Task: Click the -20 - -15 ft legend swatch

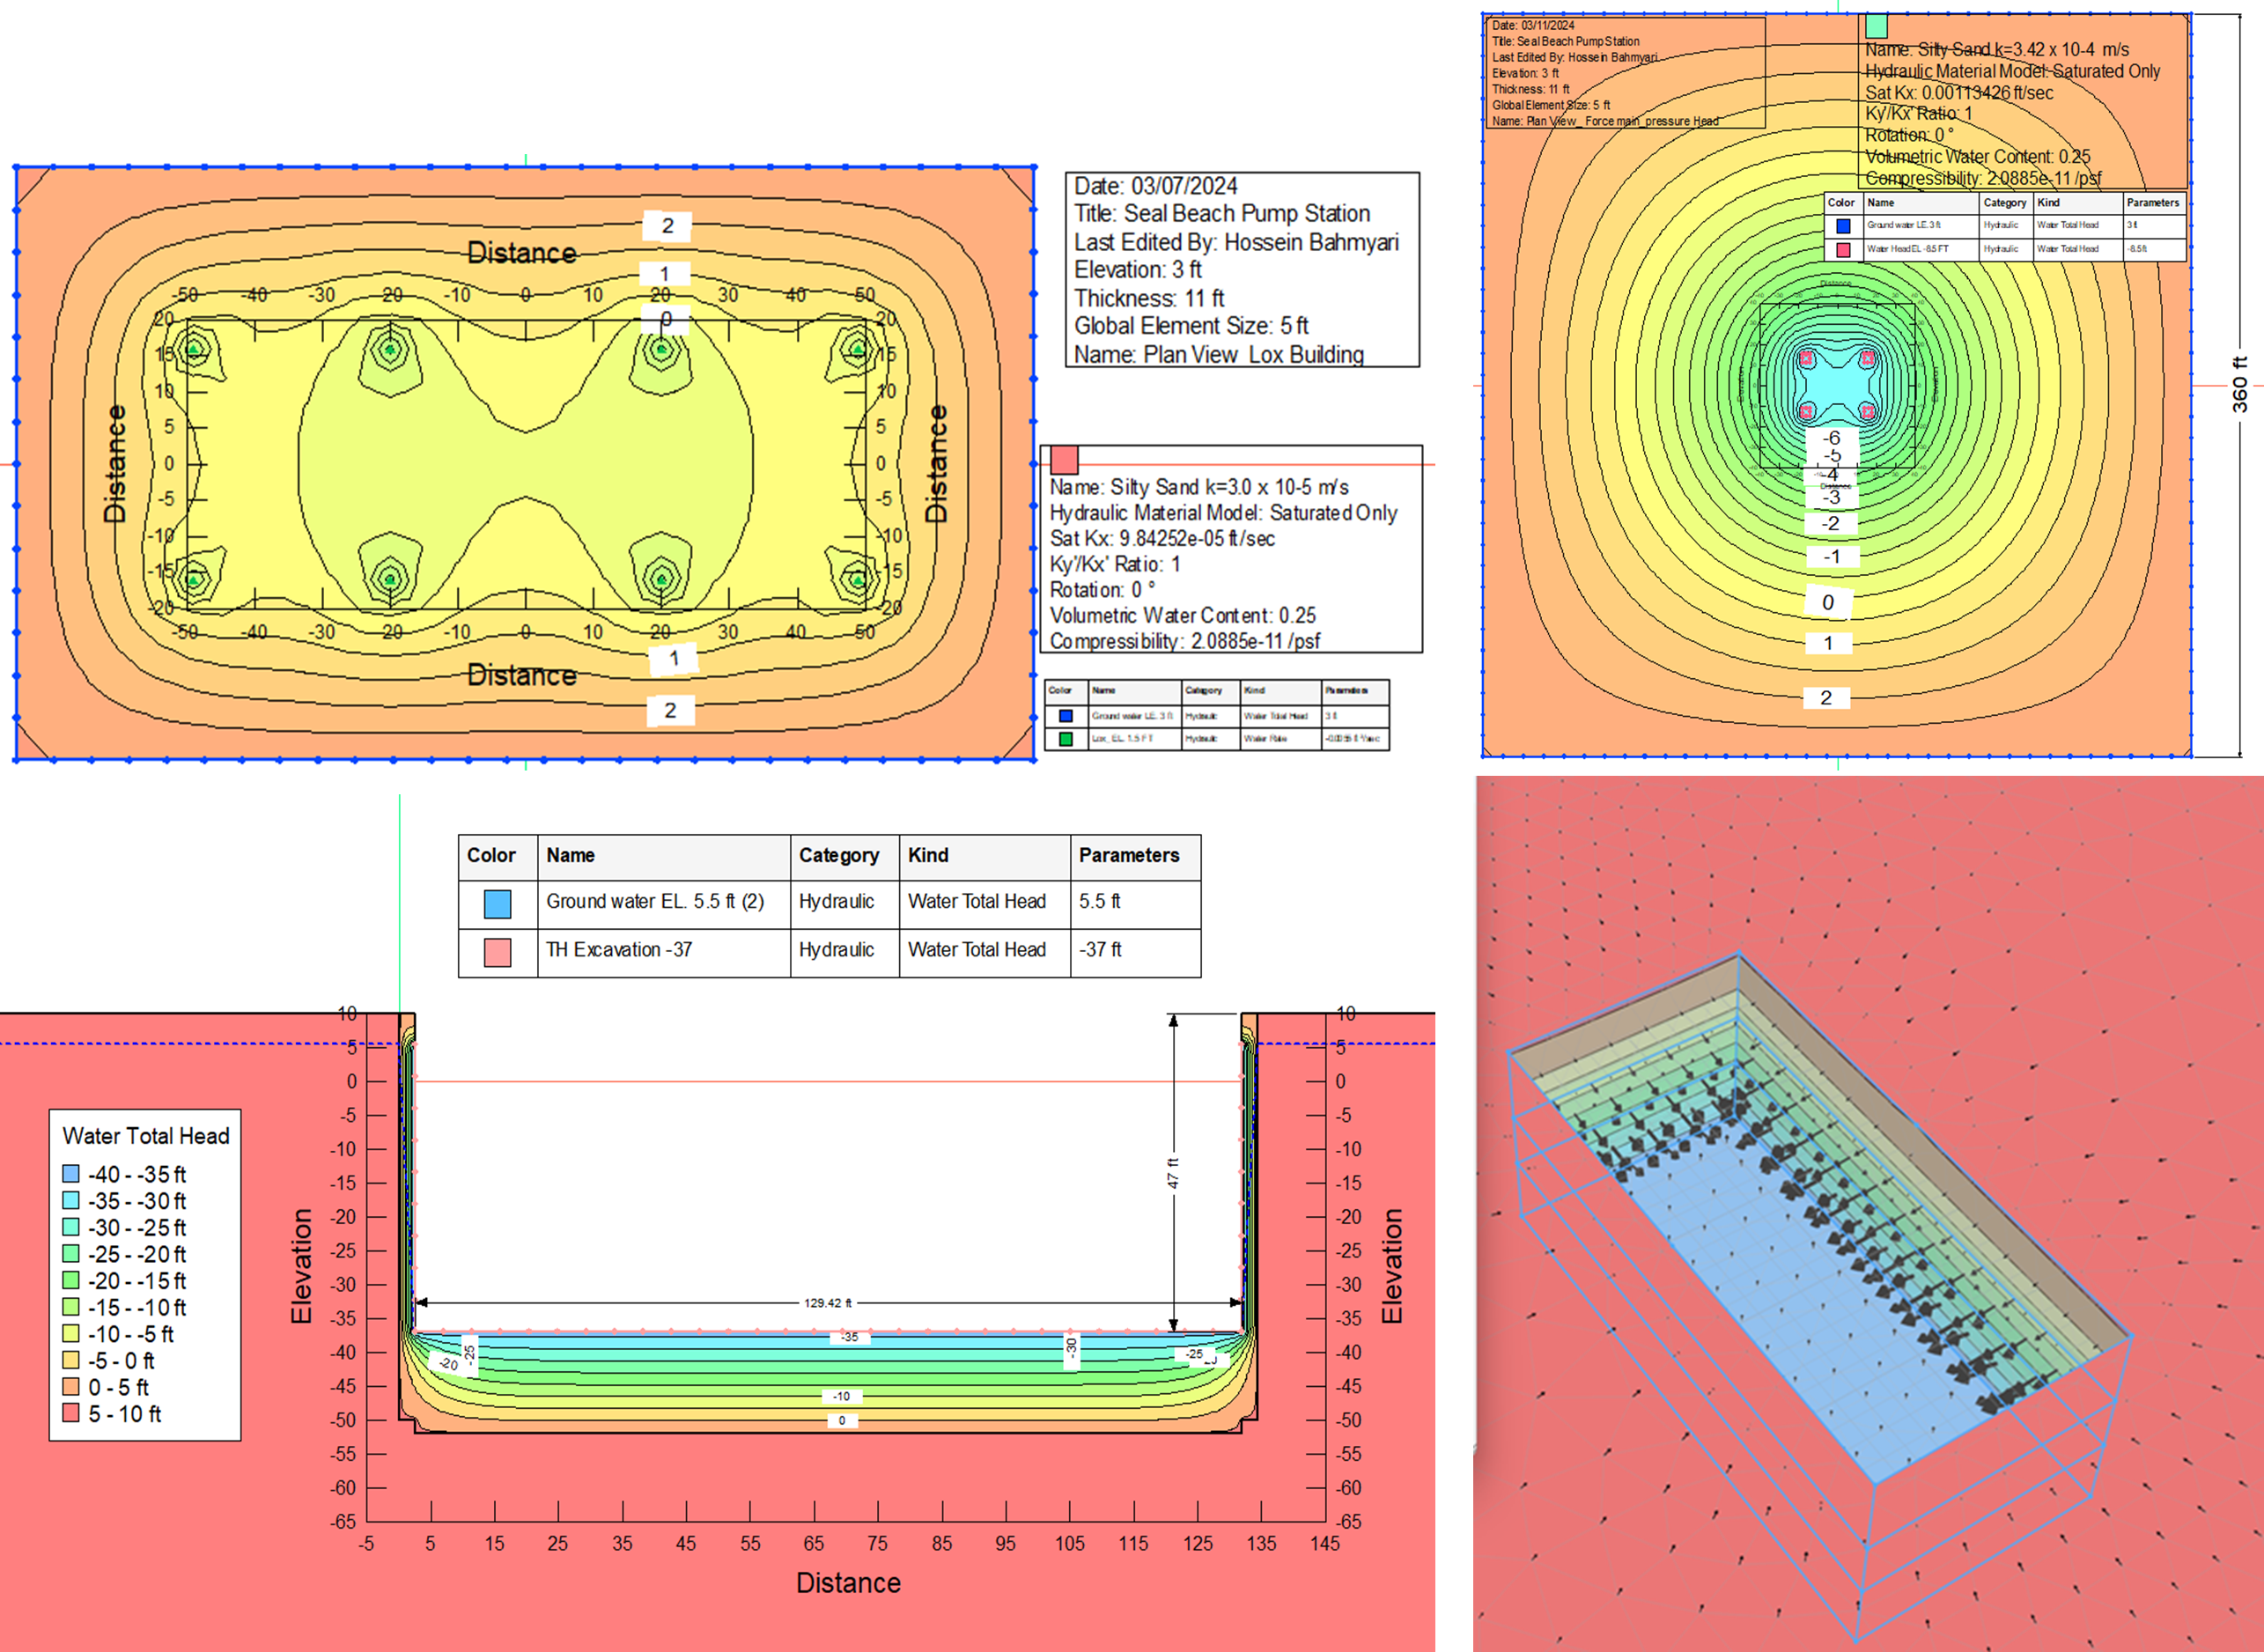Action: [71, 1280]
